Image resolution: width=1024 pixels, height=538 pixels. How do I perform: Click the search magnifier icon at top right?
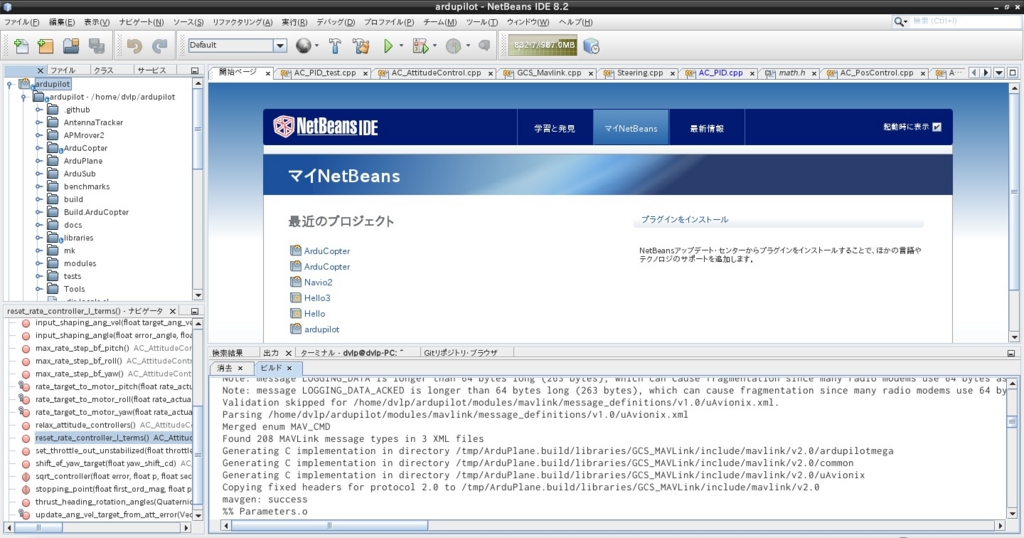[x=900, y=22]
